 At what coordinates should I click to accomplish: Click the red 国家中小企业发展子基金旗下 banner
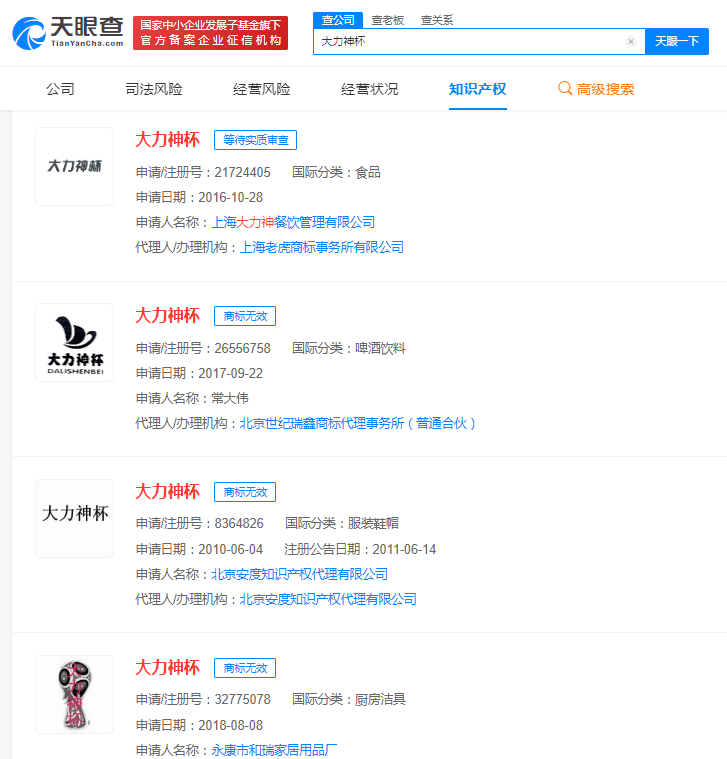(x=211, y=33)
